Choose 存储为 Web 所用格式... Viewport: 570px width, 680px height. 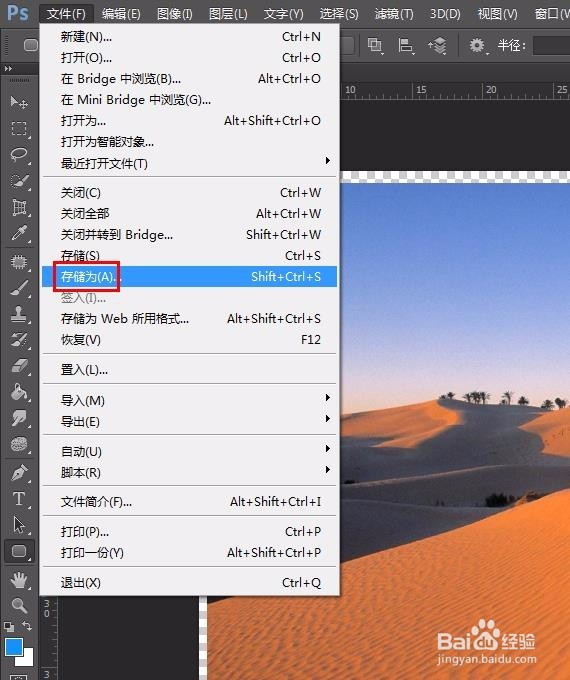tap(189, 319)
